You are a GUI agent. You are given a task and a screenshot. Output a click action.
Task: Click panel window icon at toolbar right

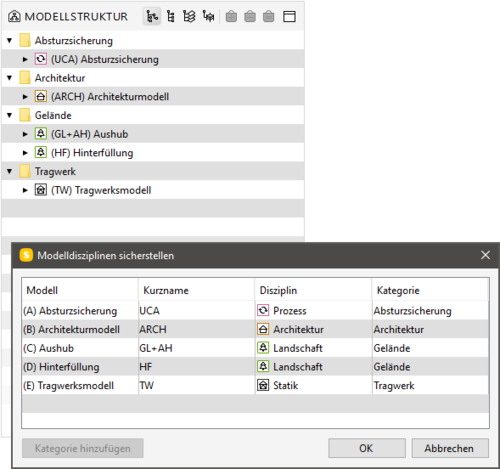coord(289,16)
